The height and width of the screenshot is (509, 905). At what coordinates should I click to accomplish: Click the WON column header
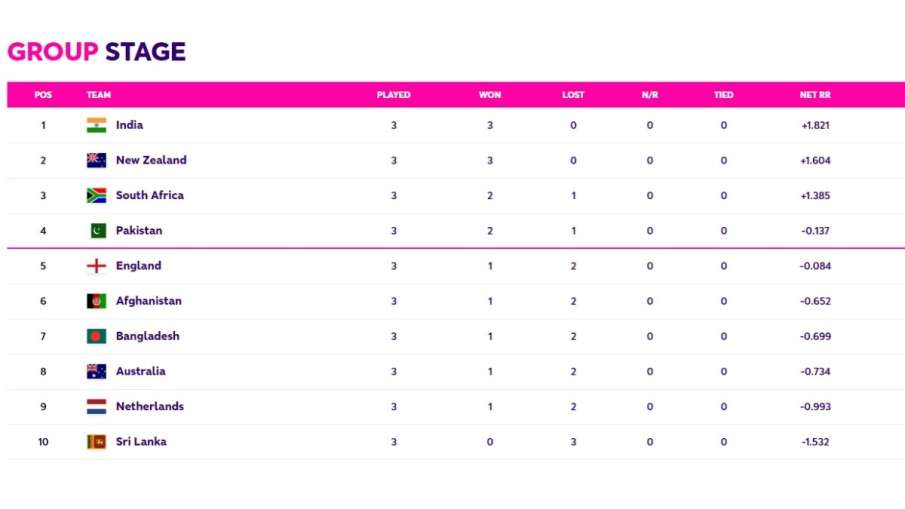(490, 95)
